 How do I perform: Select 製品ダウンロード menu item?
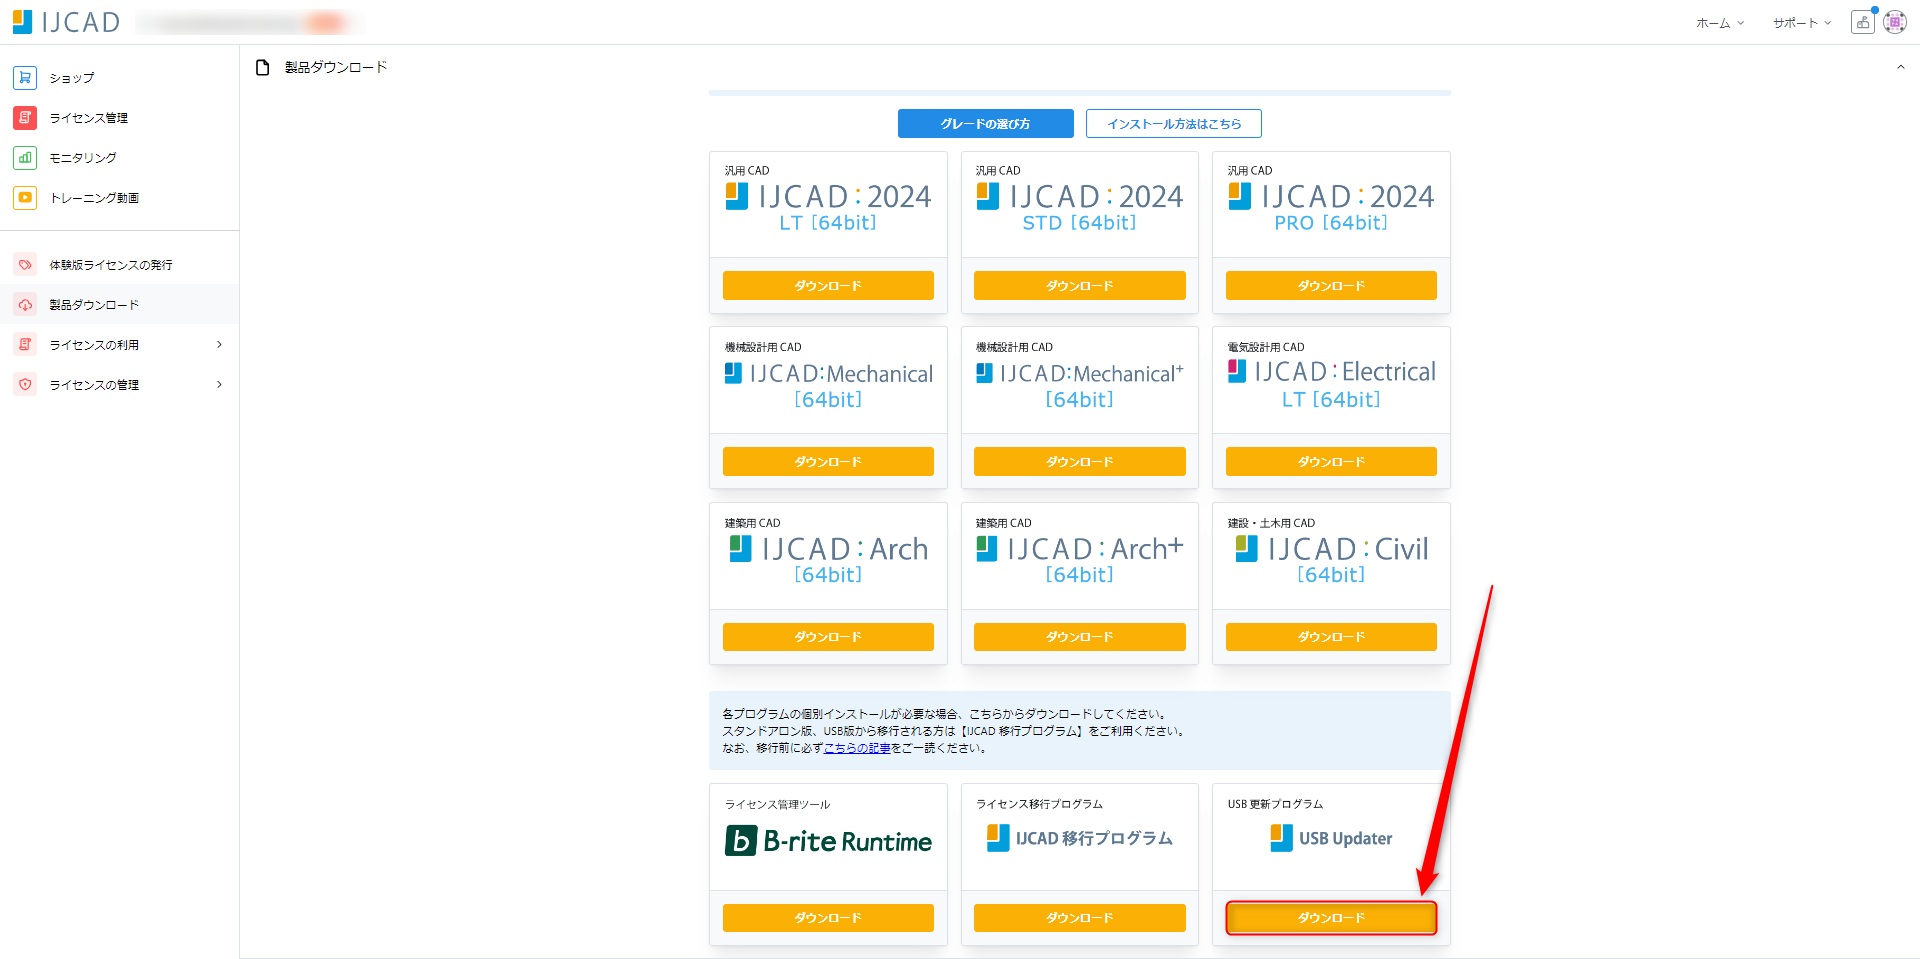click(120, 305)
